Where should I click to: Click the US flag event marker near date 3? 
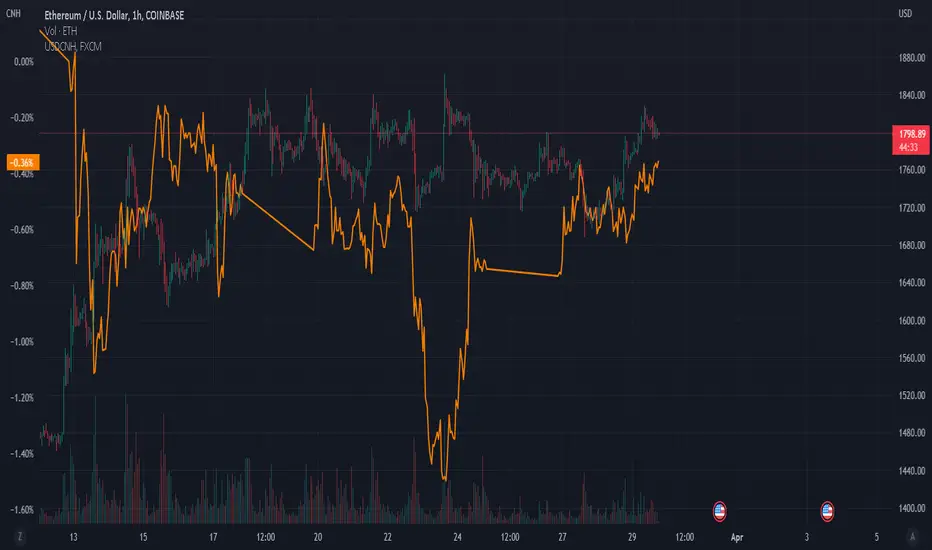827,511
